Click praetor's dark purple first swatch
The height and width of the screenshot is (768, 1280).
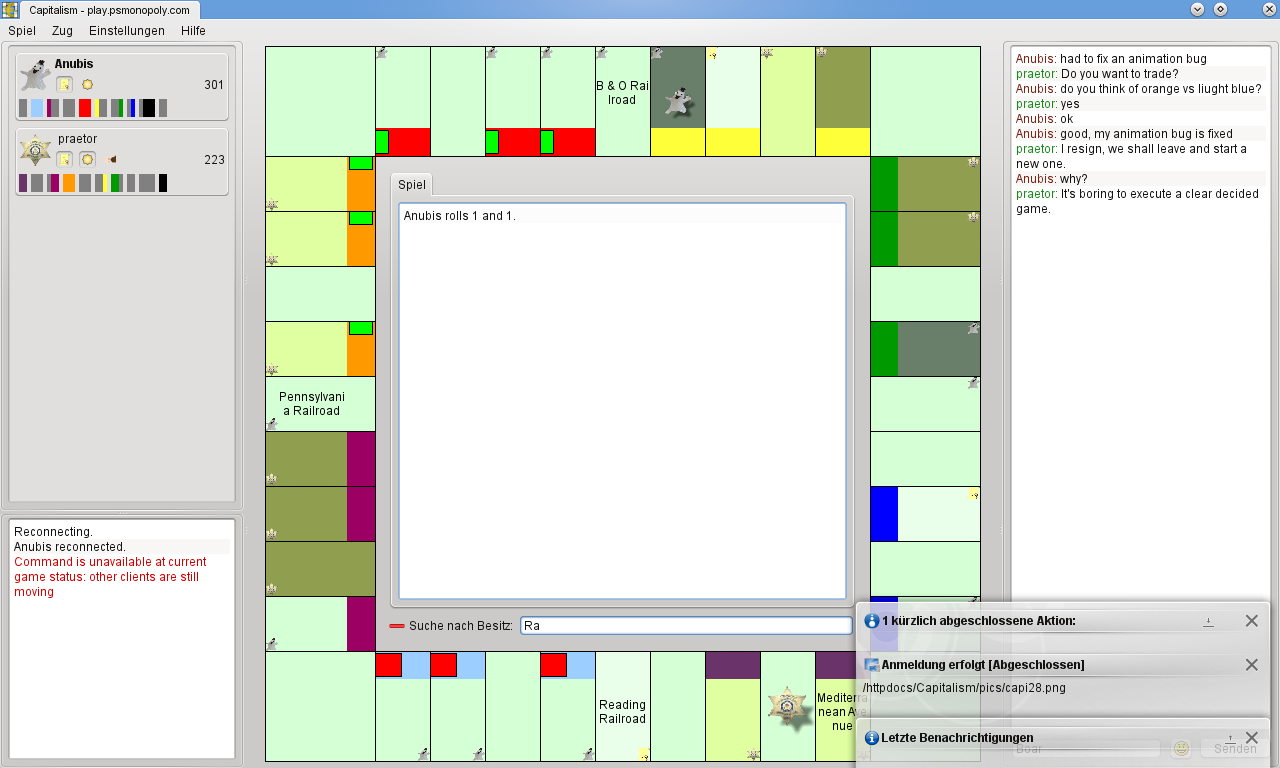point(23,183)
